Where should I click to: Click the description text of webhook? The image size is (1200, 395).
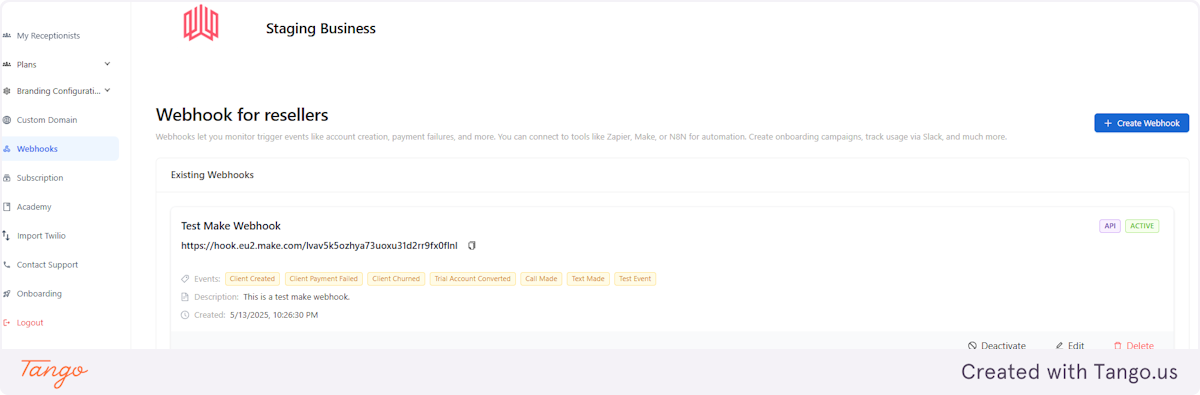296,297
